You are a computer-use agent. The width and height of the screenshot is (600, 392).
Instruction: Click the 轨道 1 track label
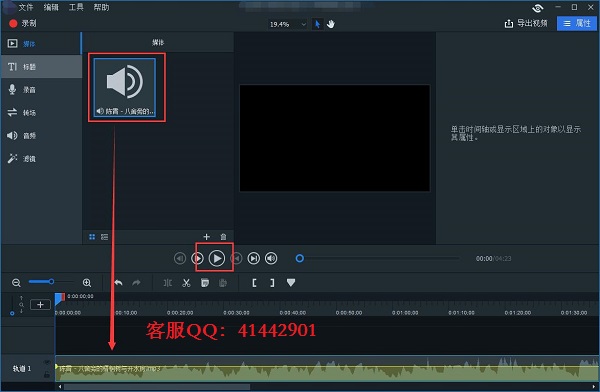pos(22,369)
